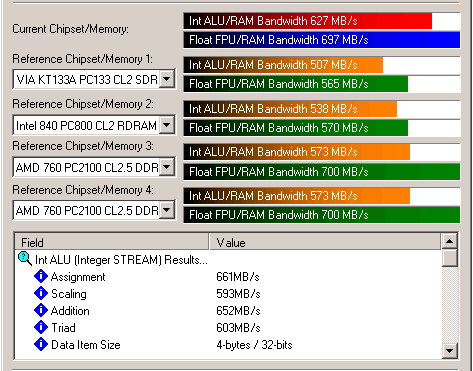The width and height of the screenshot is (473, 371).
Task: Click the blue Float FPU 697 MB/s bar
Action: 322,40
